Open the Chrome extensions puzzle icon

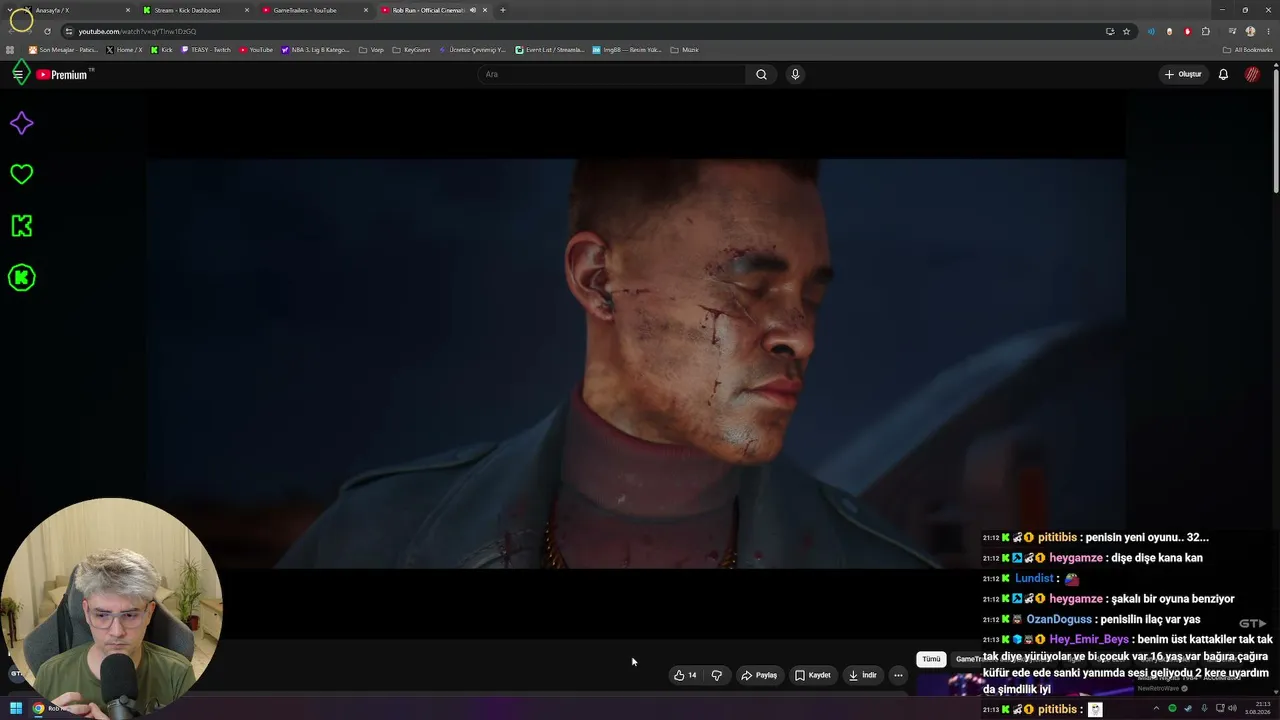(1206, 31)
